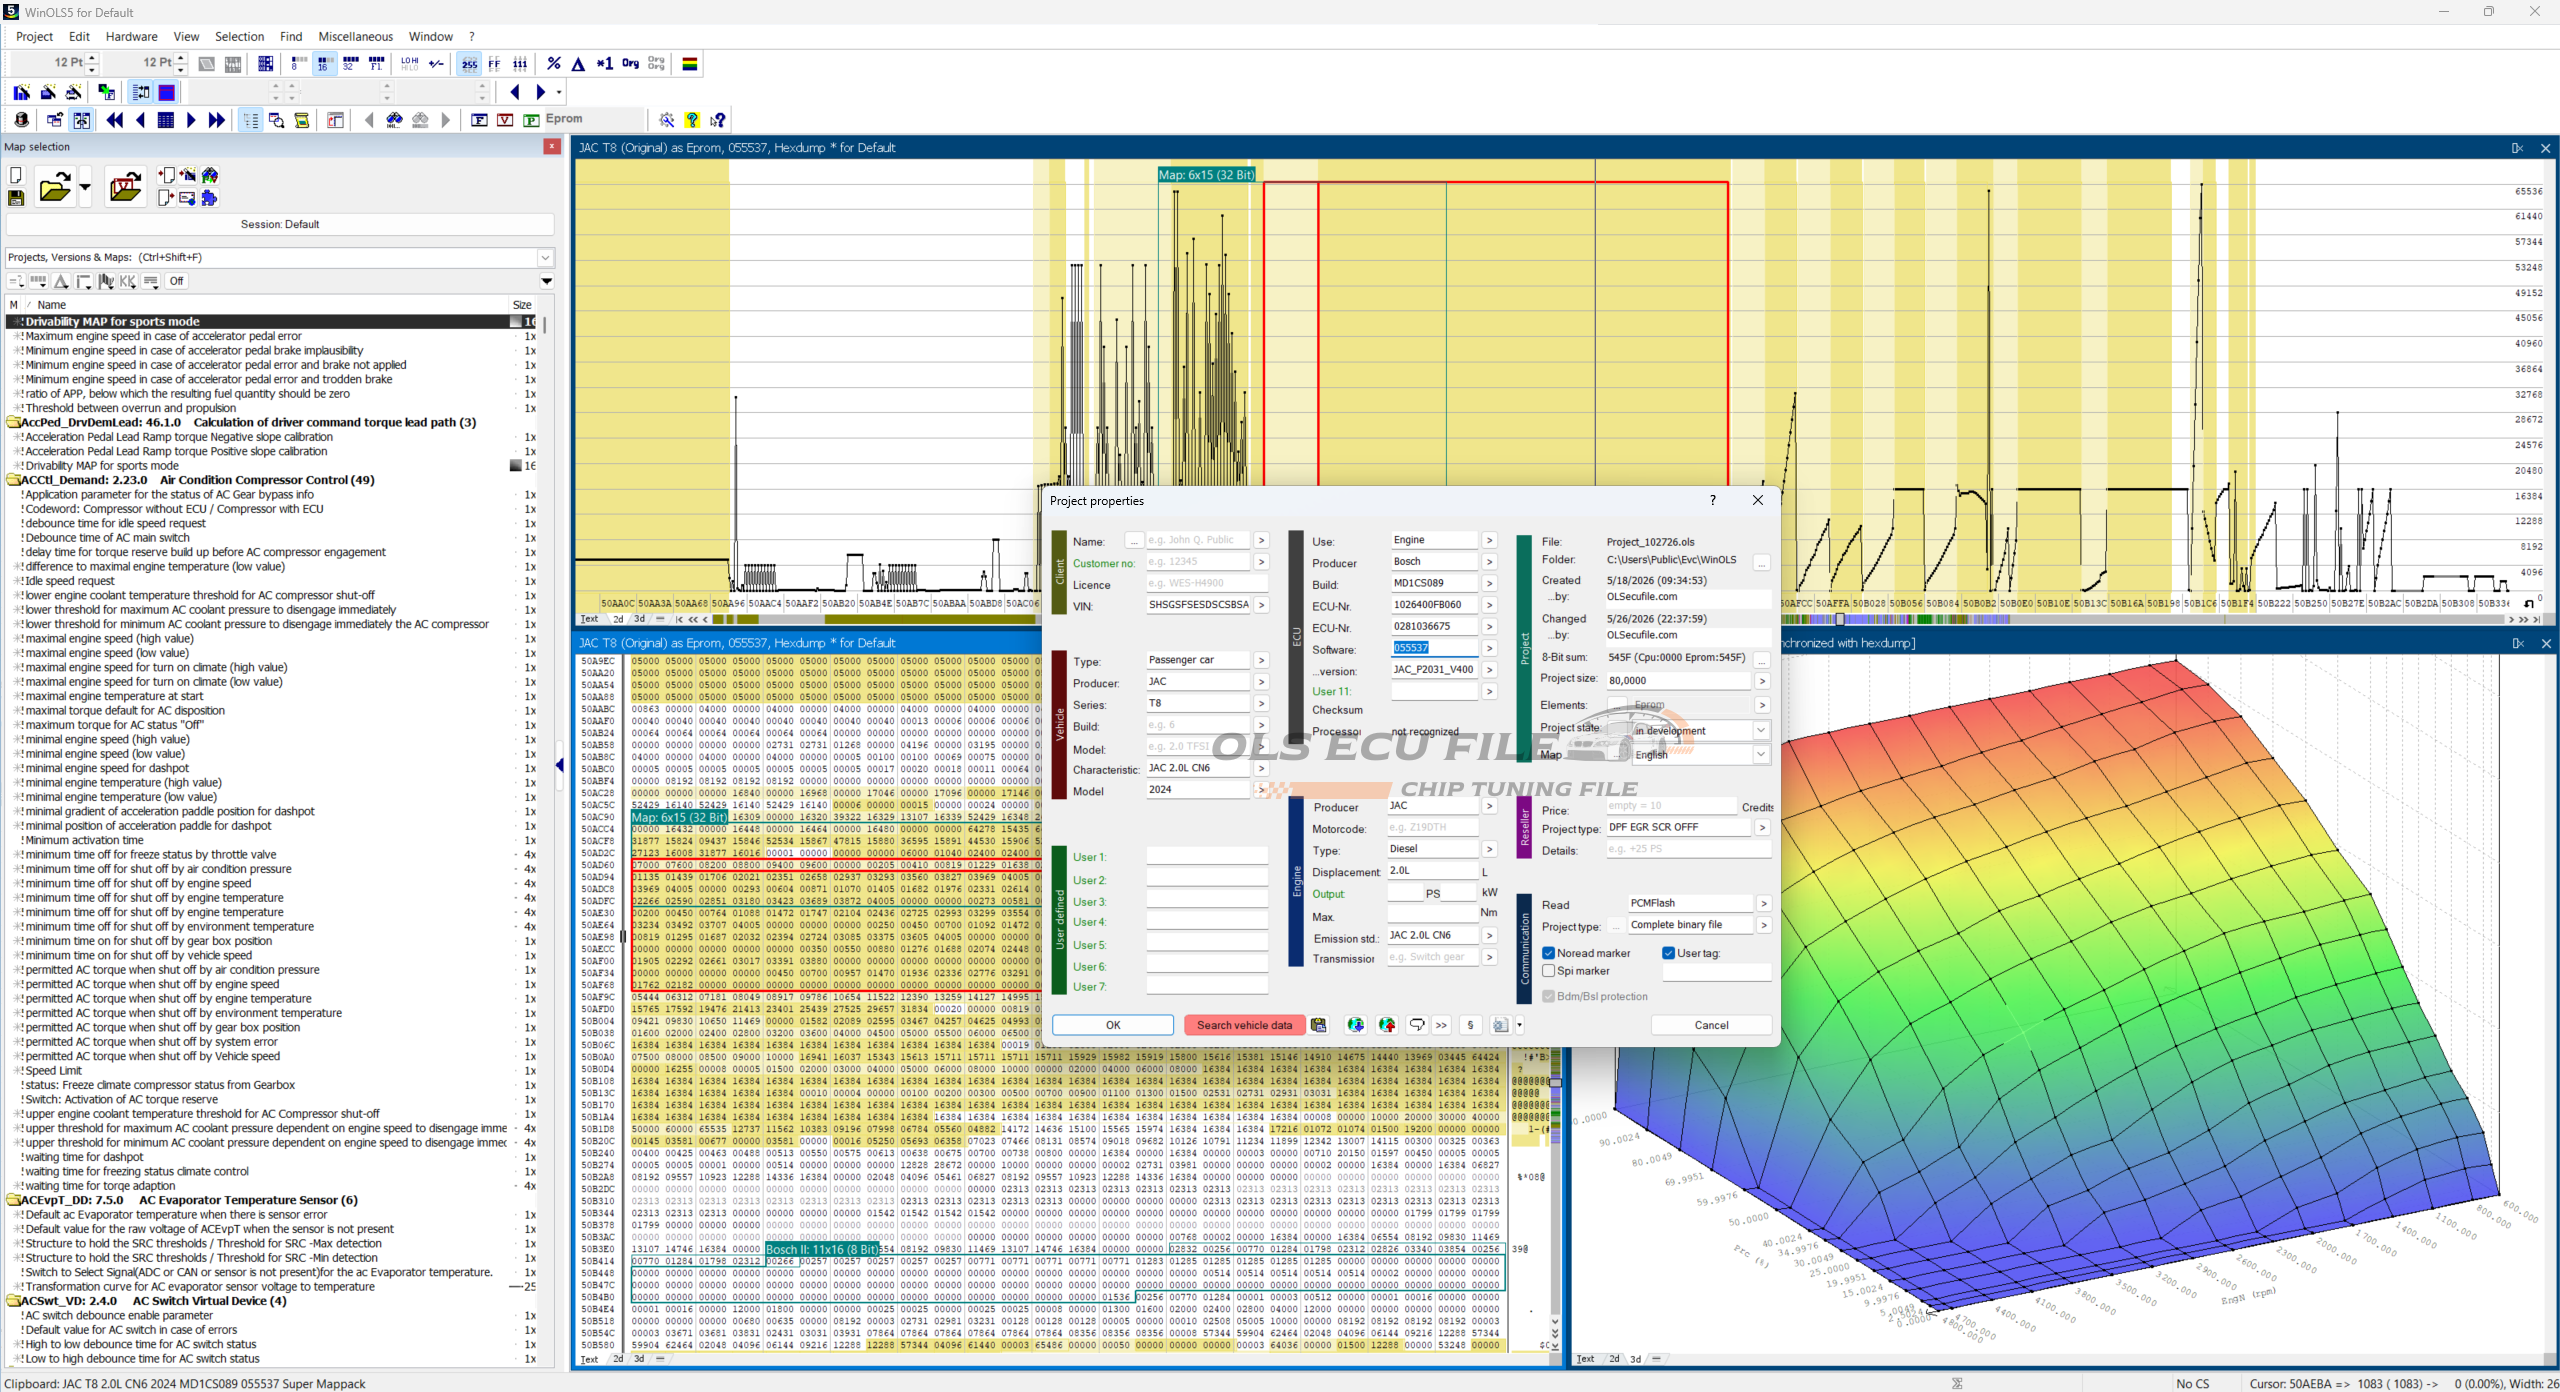Click the blue puzzle piece plugin icon
The image size is (2560, 1392).
coord(209,198)
